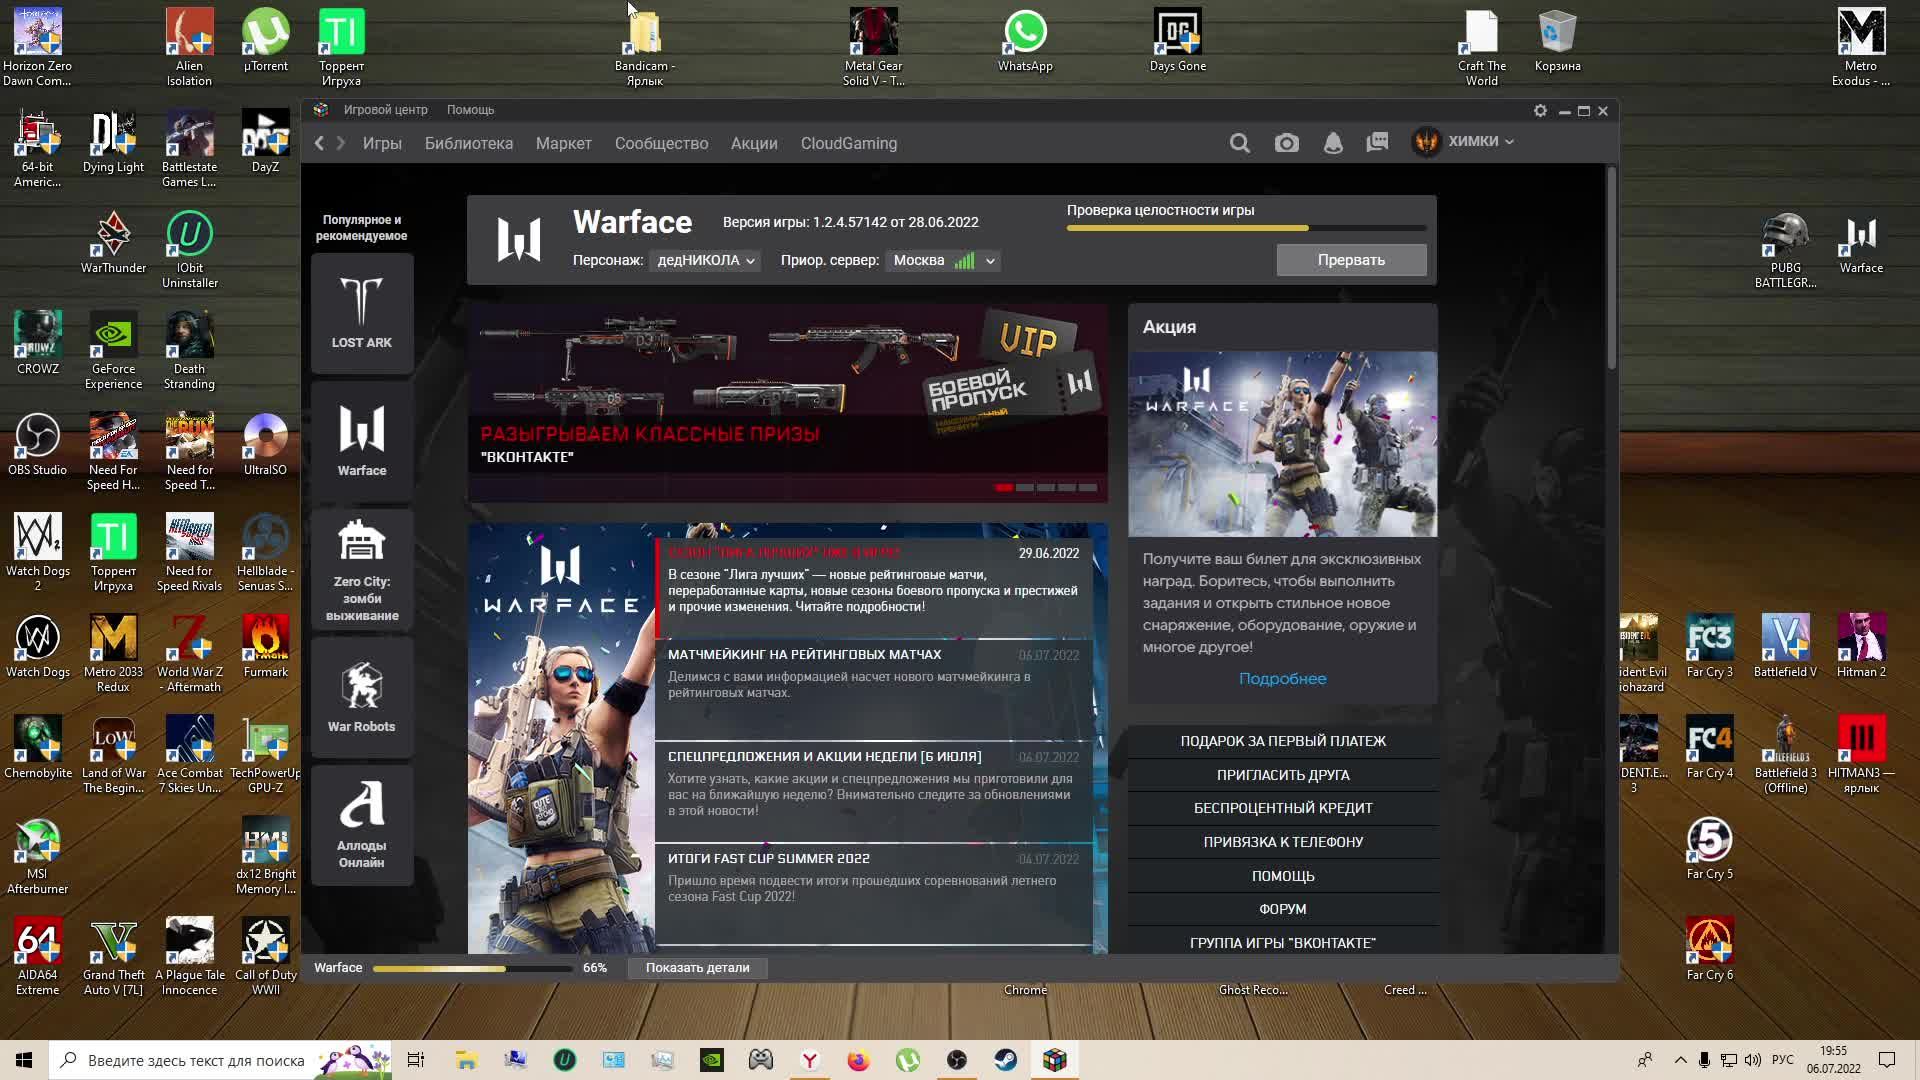This screenshot has width=1920, height=1080.
Task: Expand character дедНИКОЛА dropdown
Action: 705,260
